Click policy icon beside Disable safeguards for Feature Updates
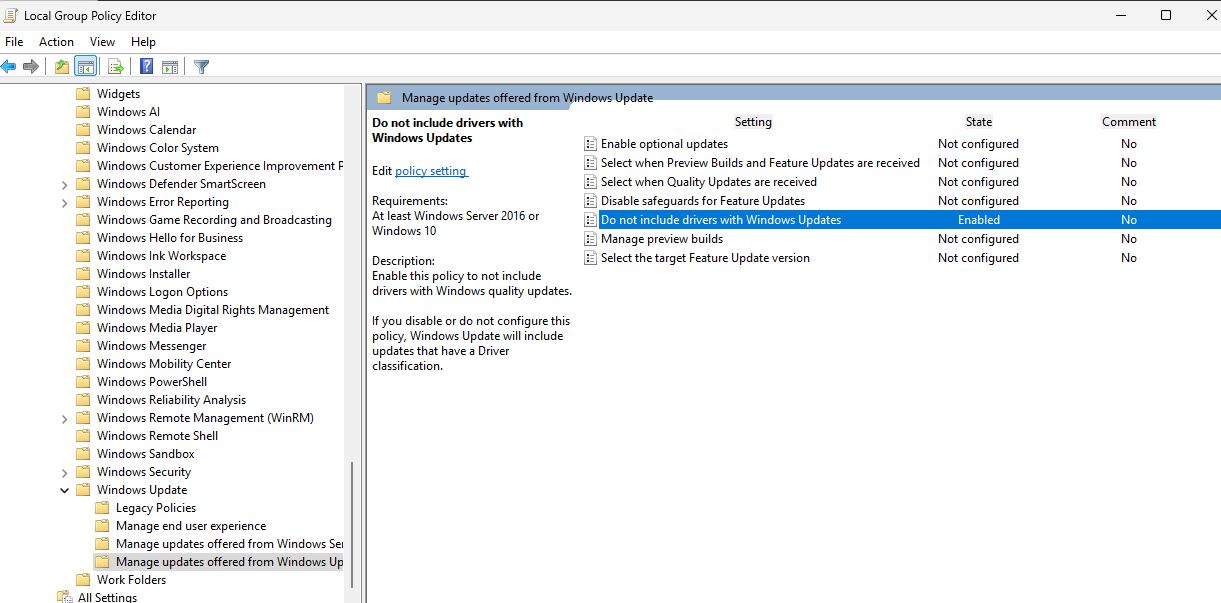This screenshot has width=1221, height=603. click(590, 201)
